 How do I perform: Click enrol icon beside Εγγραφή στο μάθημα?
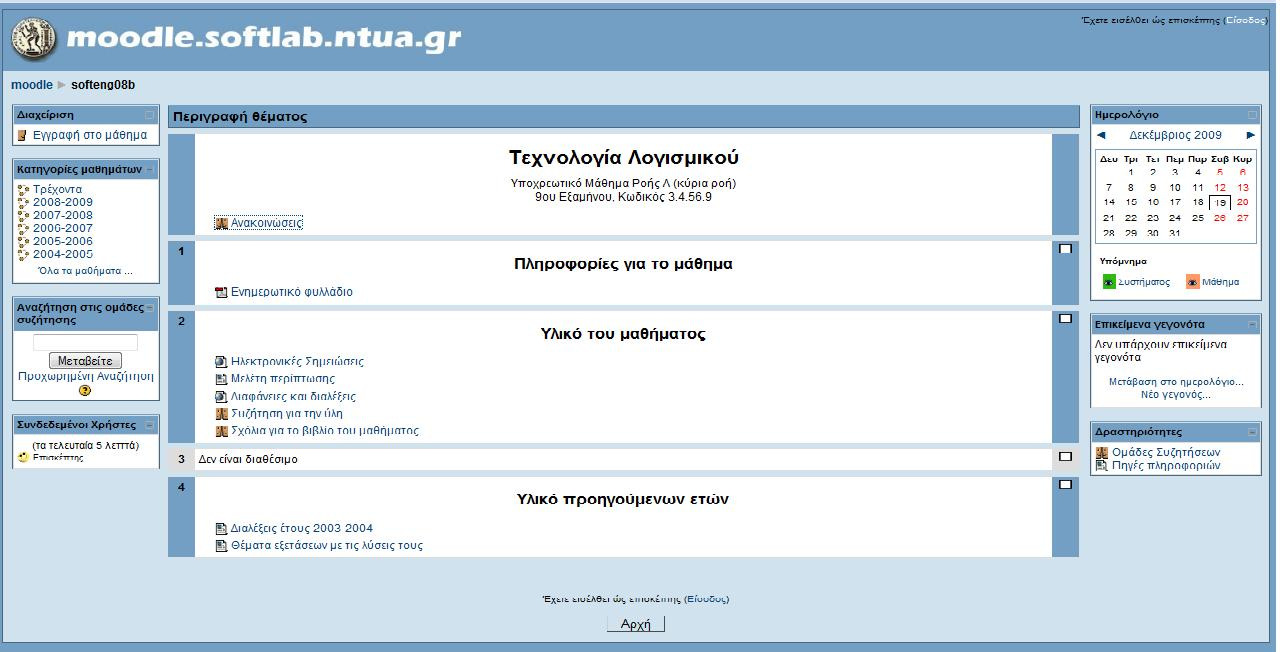tap(22, 135)
